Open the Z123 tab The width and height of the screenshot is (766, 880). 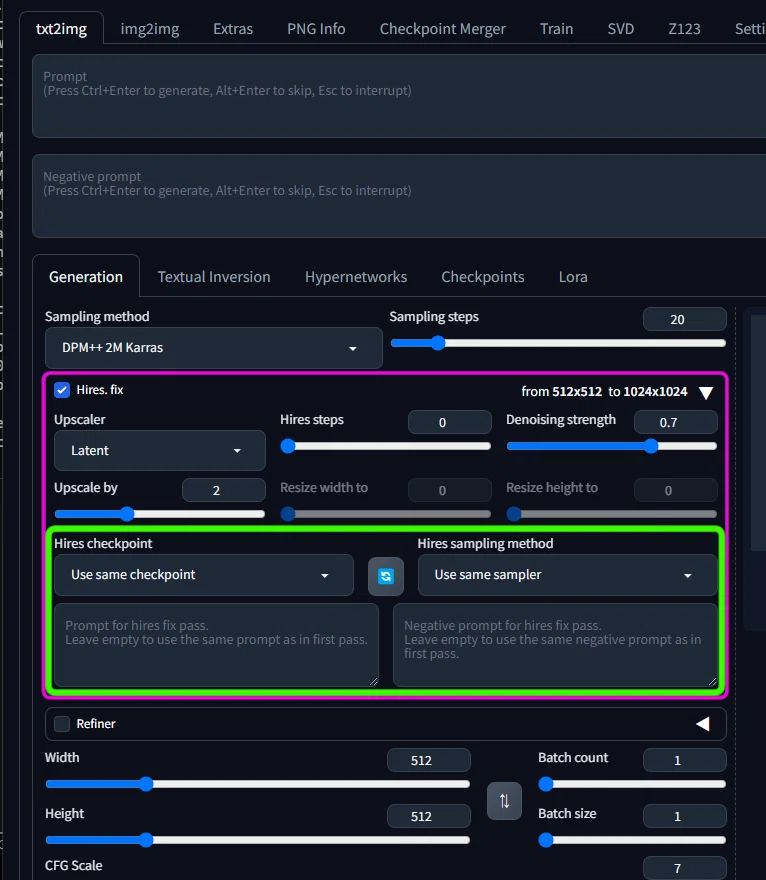tap(684, 29)
